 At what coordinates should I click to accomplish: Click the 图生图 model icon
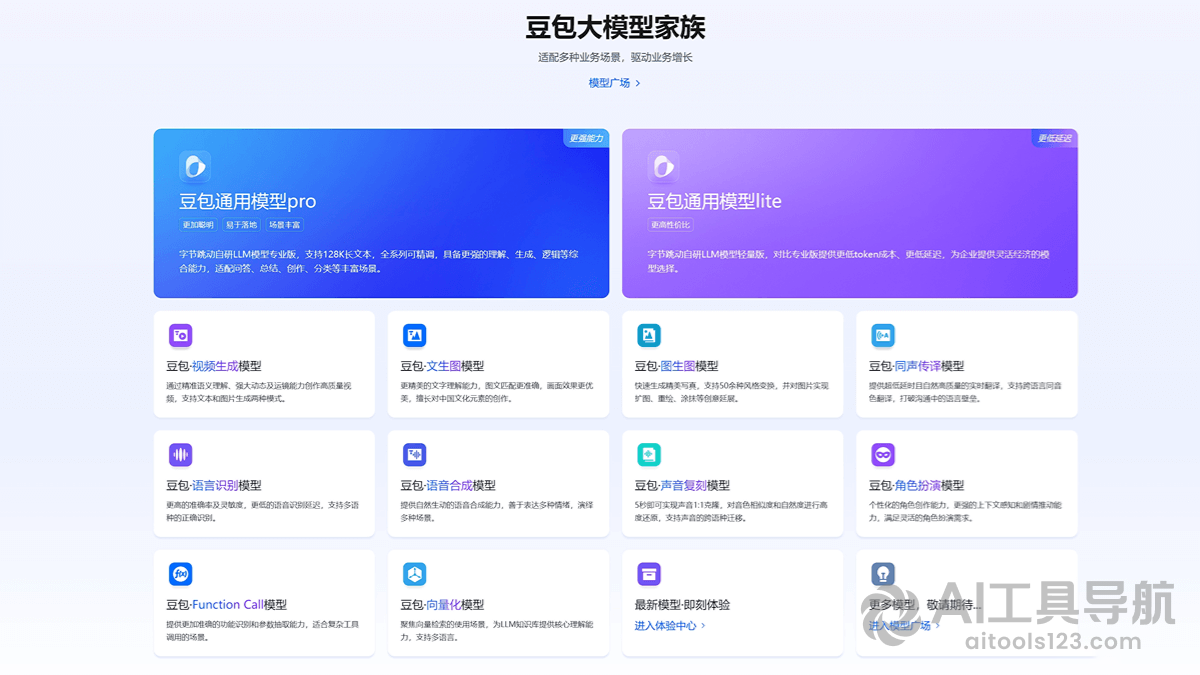coord(649,335)
